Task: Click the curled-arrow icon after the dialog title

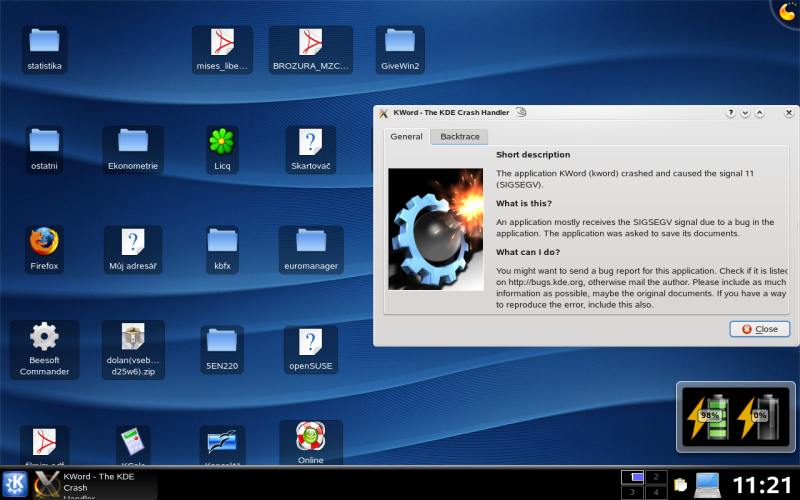Action: (x=521, y=112)
